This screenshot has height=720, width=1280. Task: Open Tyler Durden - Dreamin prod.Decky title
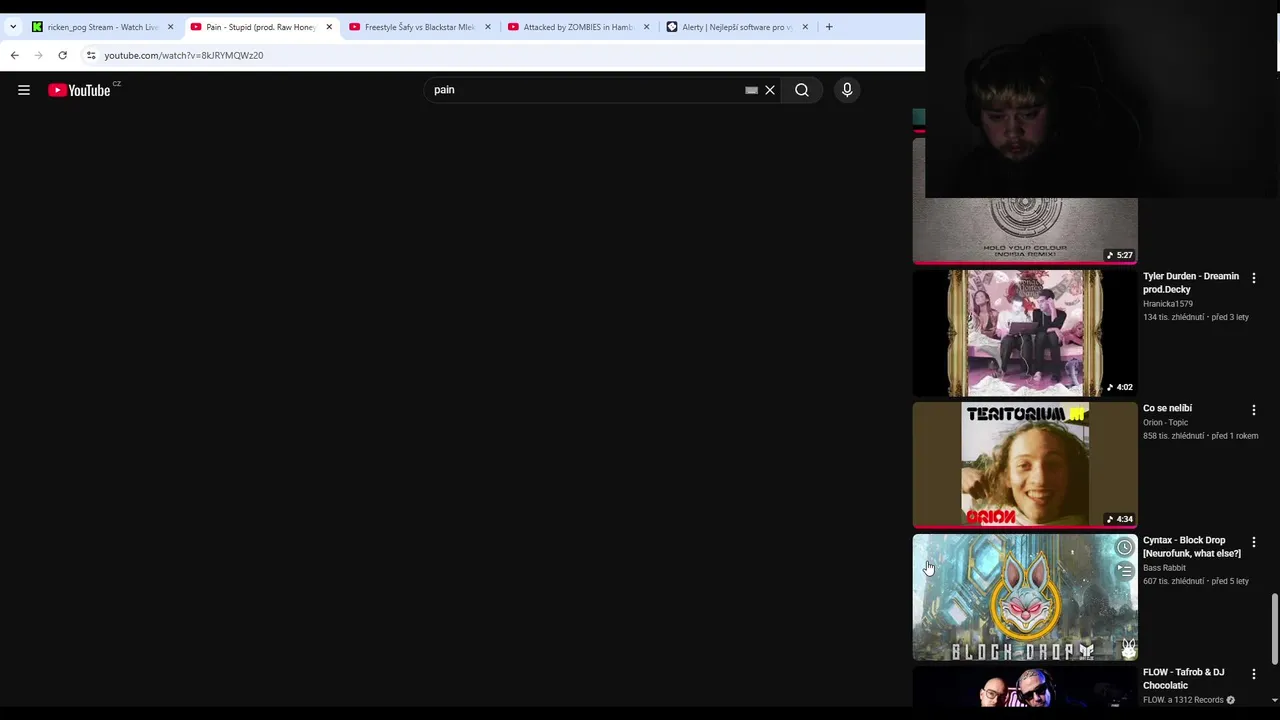coord(1191,283)
